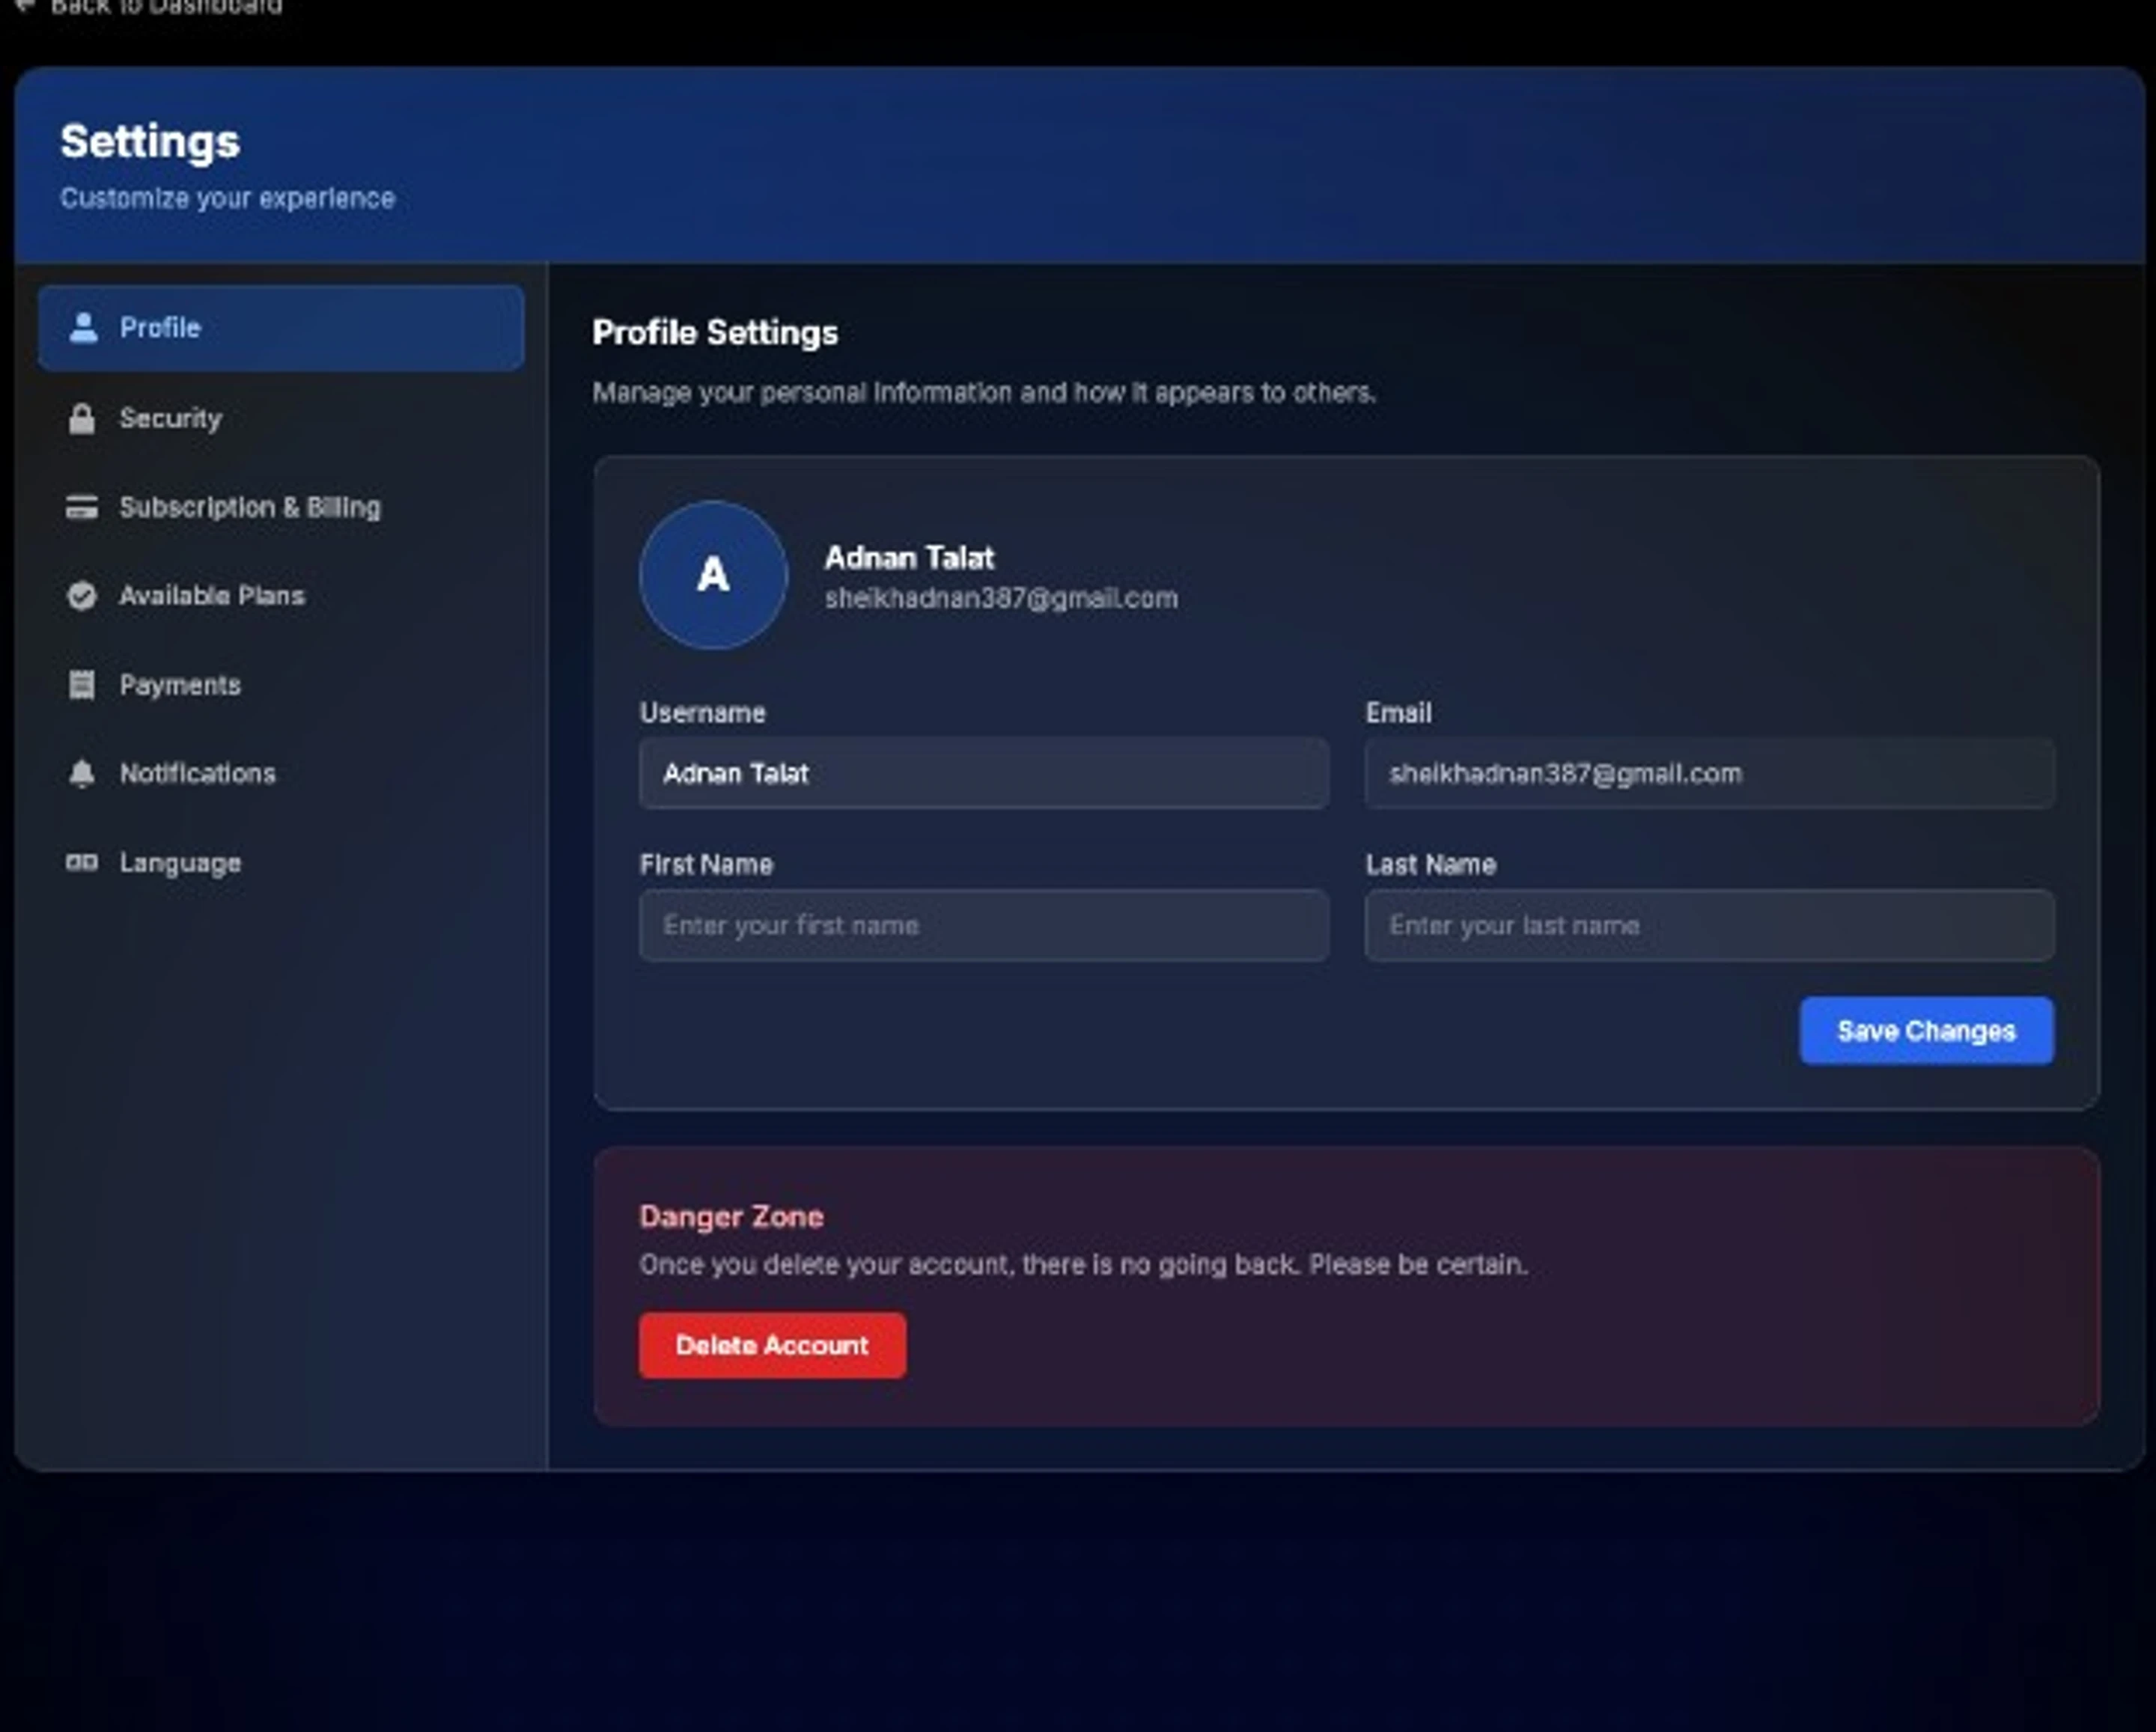Image resolution: width=2156 pixels, height=1732 pixels.
Task: Click the Username field label
Action: (703, 713)
